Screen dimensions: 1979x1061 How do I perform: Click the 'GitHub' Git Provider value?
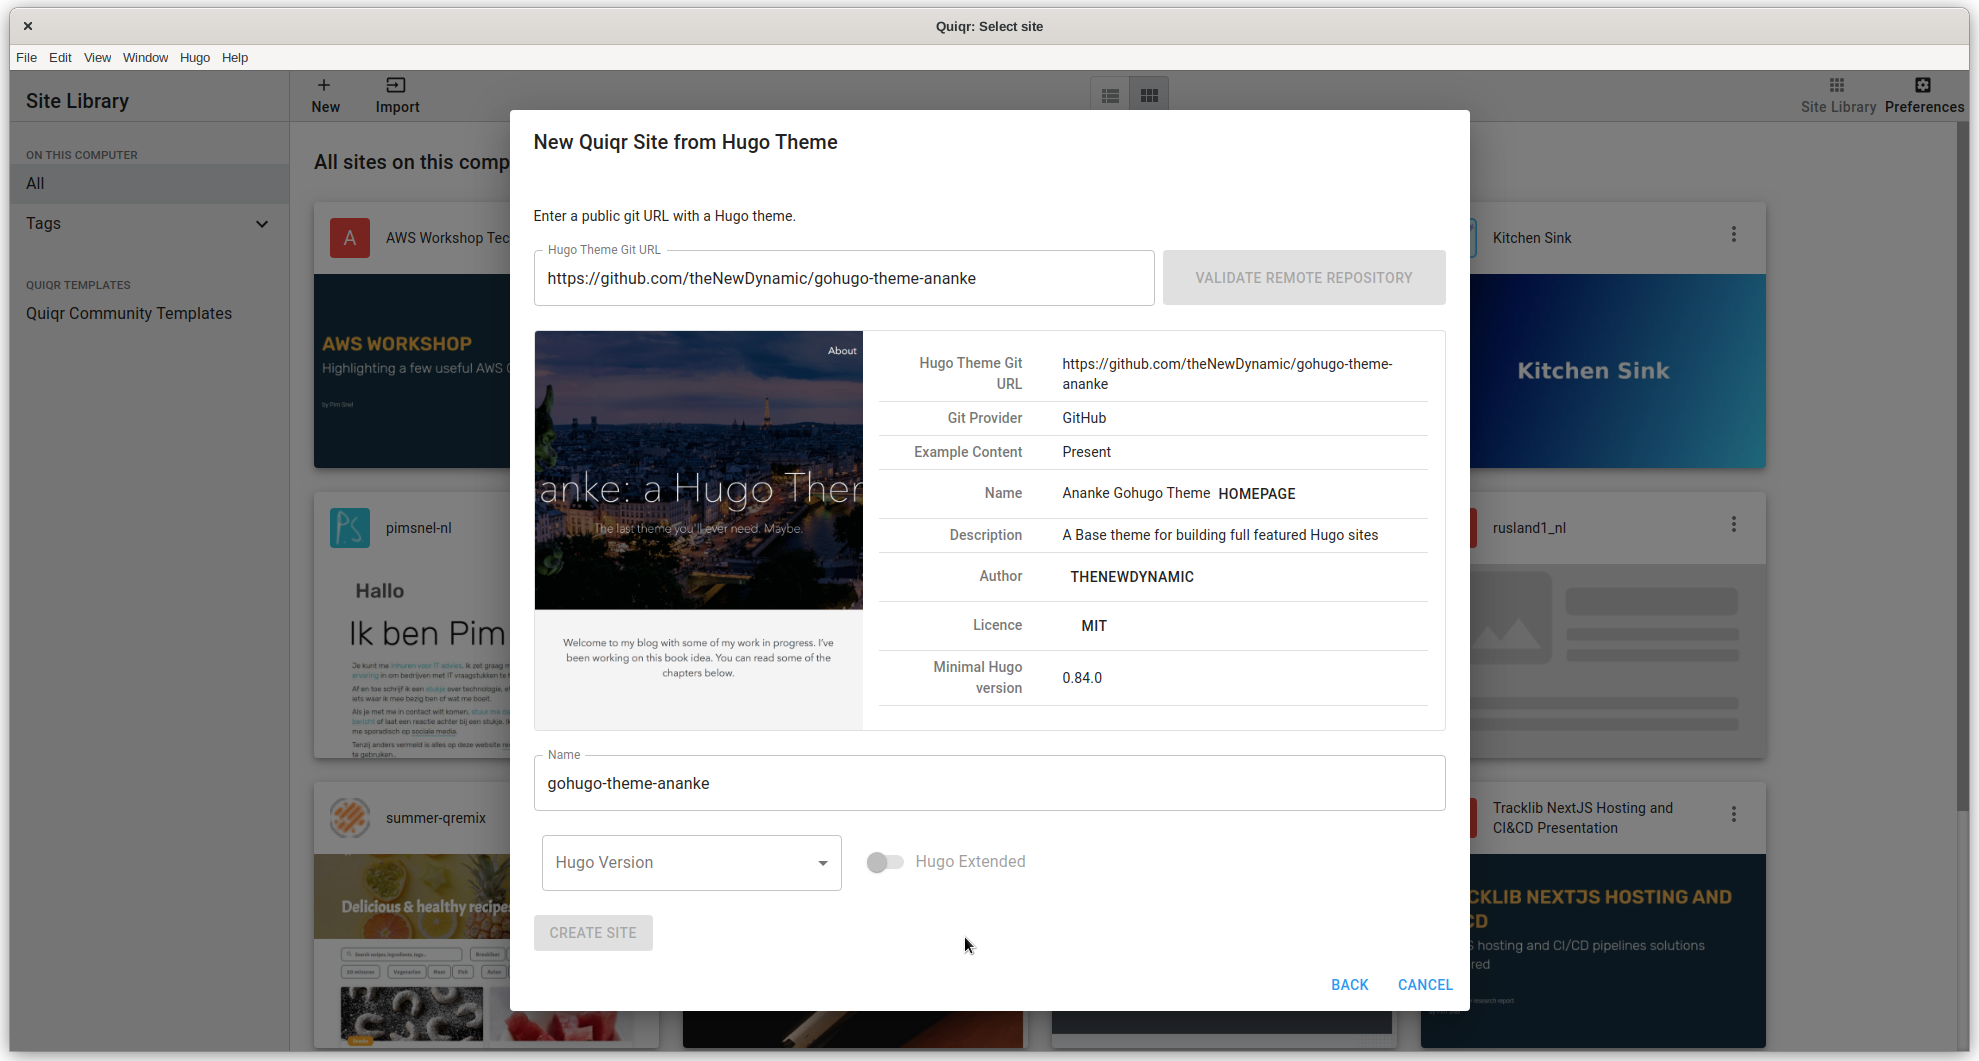(x=1084, y=418)
